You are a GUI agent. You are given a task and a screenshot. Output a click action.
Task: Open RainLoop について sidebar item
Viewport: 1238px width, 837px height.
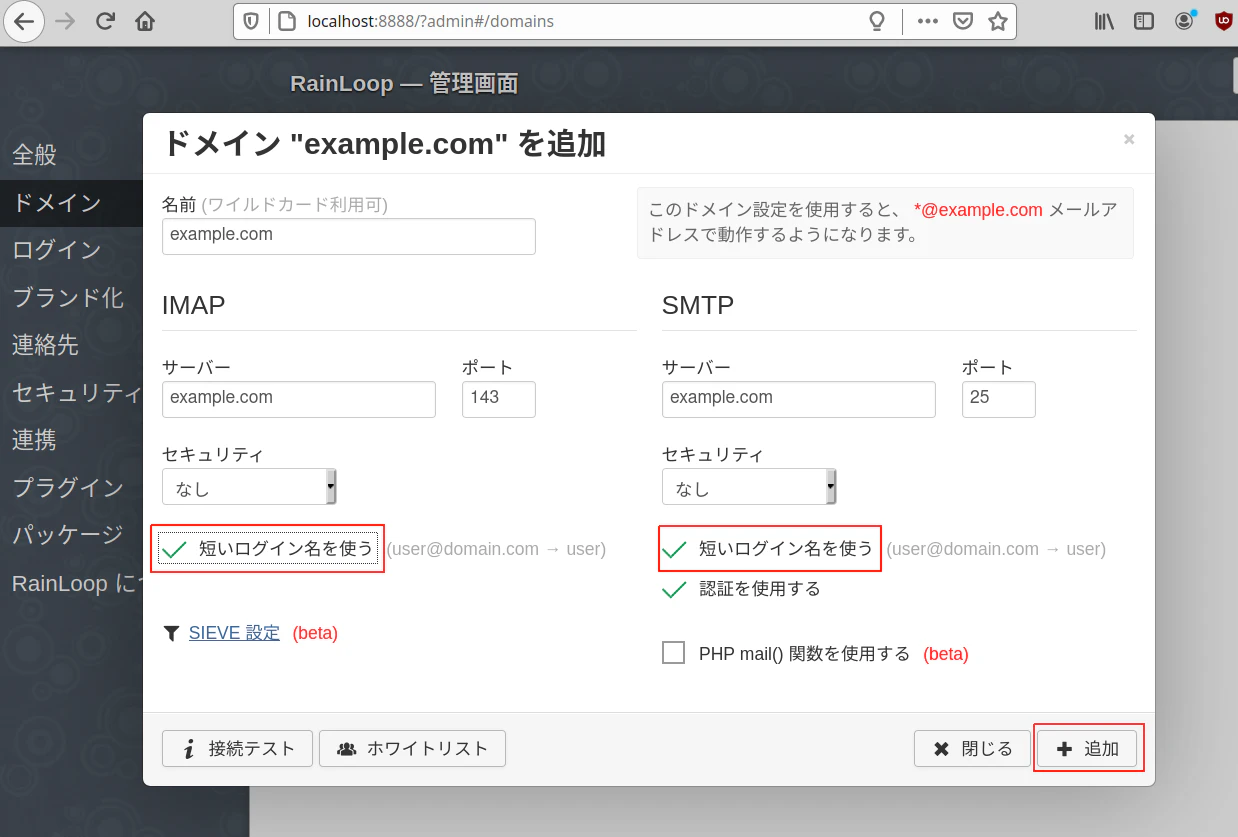tap(71, 583)
